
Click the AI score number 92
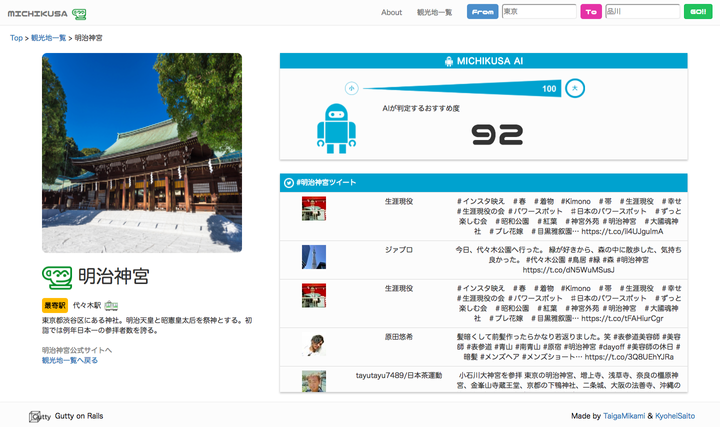tap(497, 135)
